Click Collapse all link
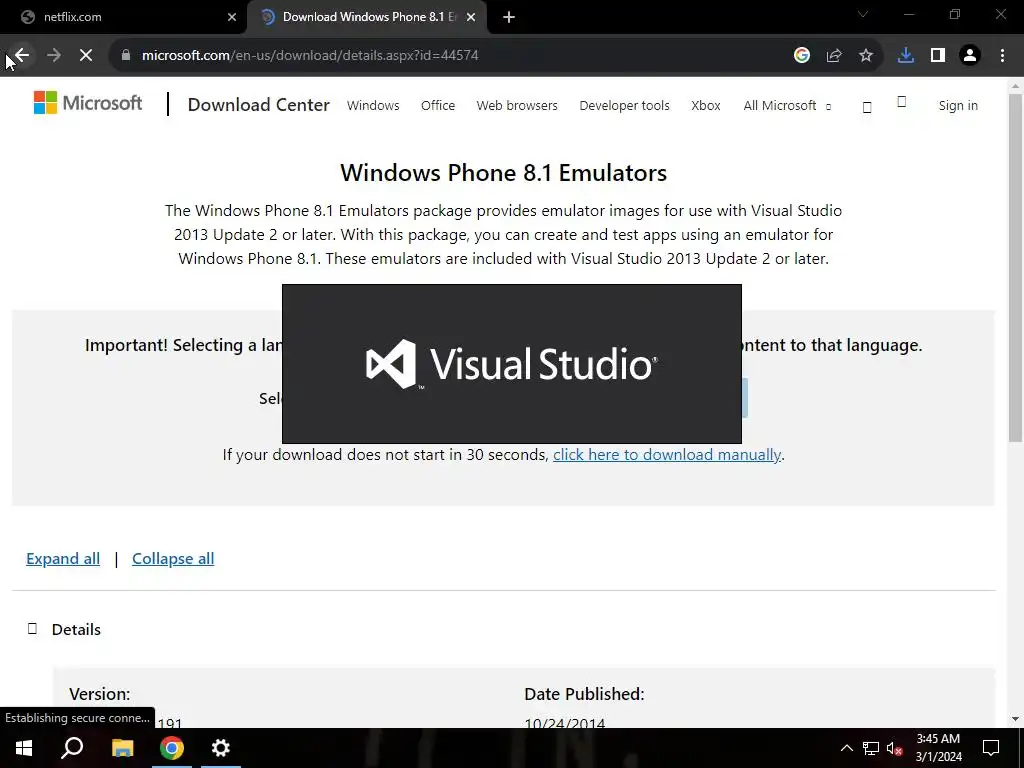The image size is (1024, 768). (173, 558)
